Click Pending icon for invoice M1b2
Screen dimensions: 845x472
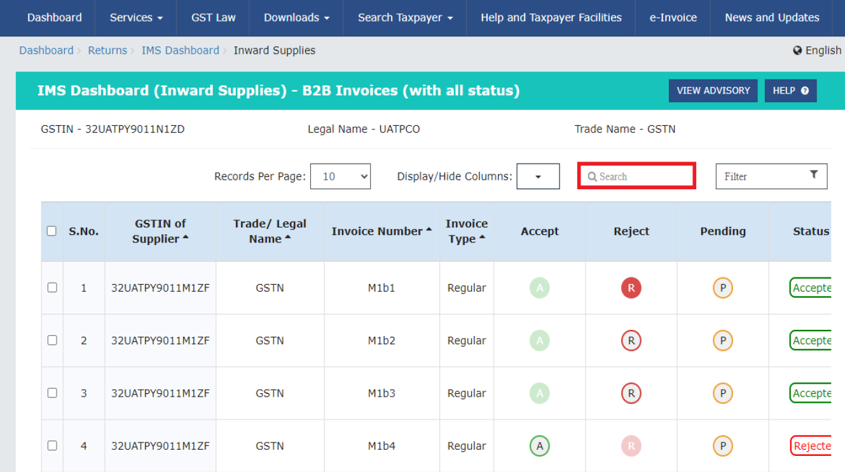(x=722, y=341)
